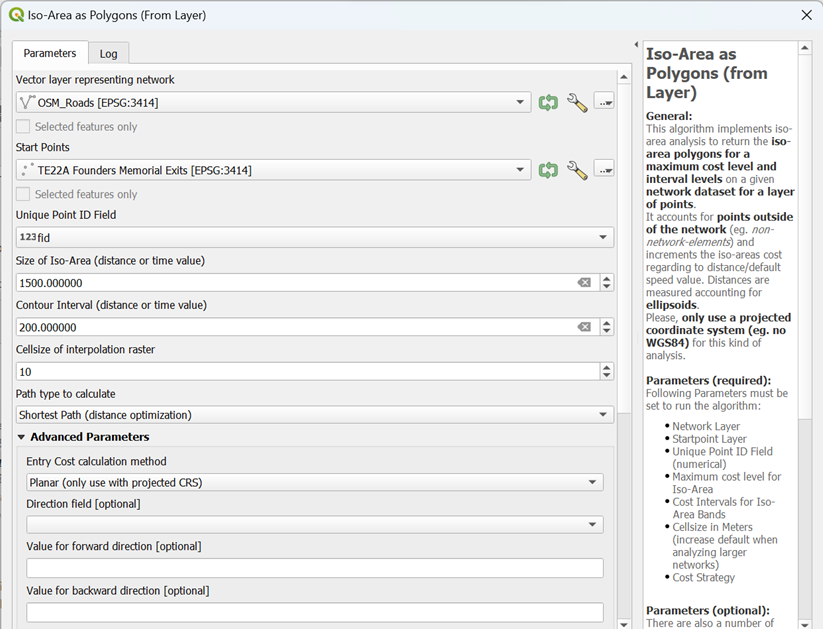This screenshot has height=629, width=823.
Task: Switch to the Log tab
Action: click(108, 54)
